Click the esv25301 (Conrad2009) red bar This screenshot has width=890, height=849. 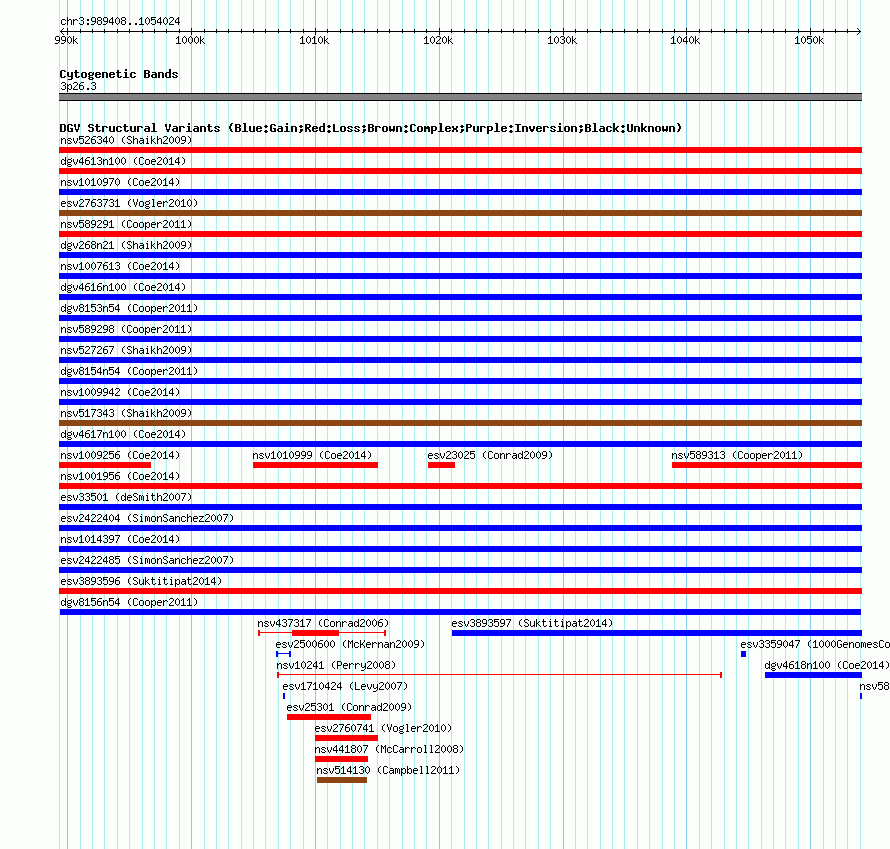[329, 717]
